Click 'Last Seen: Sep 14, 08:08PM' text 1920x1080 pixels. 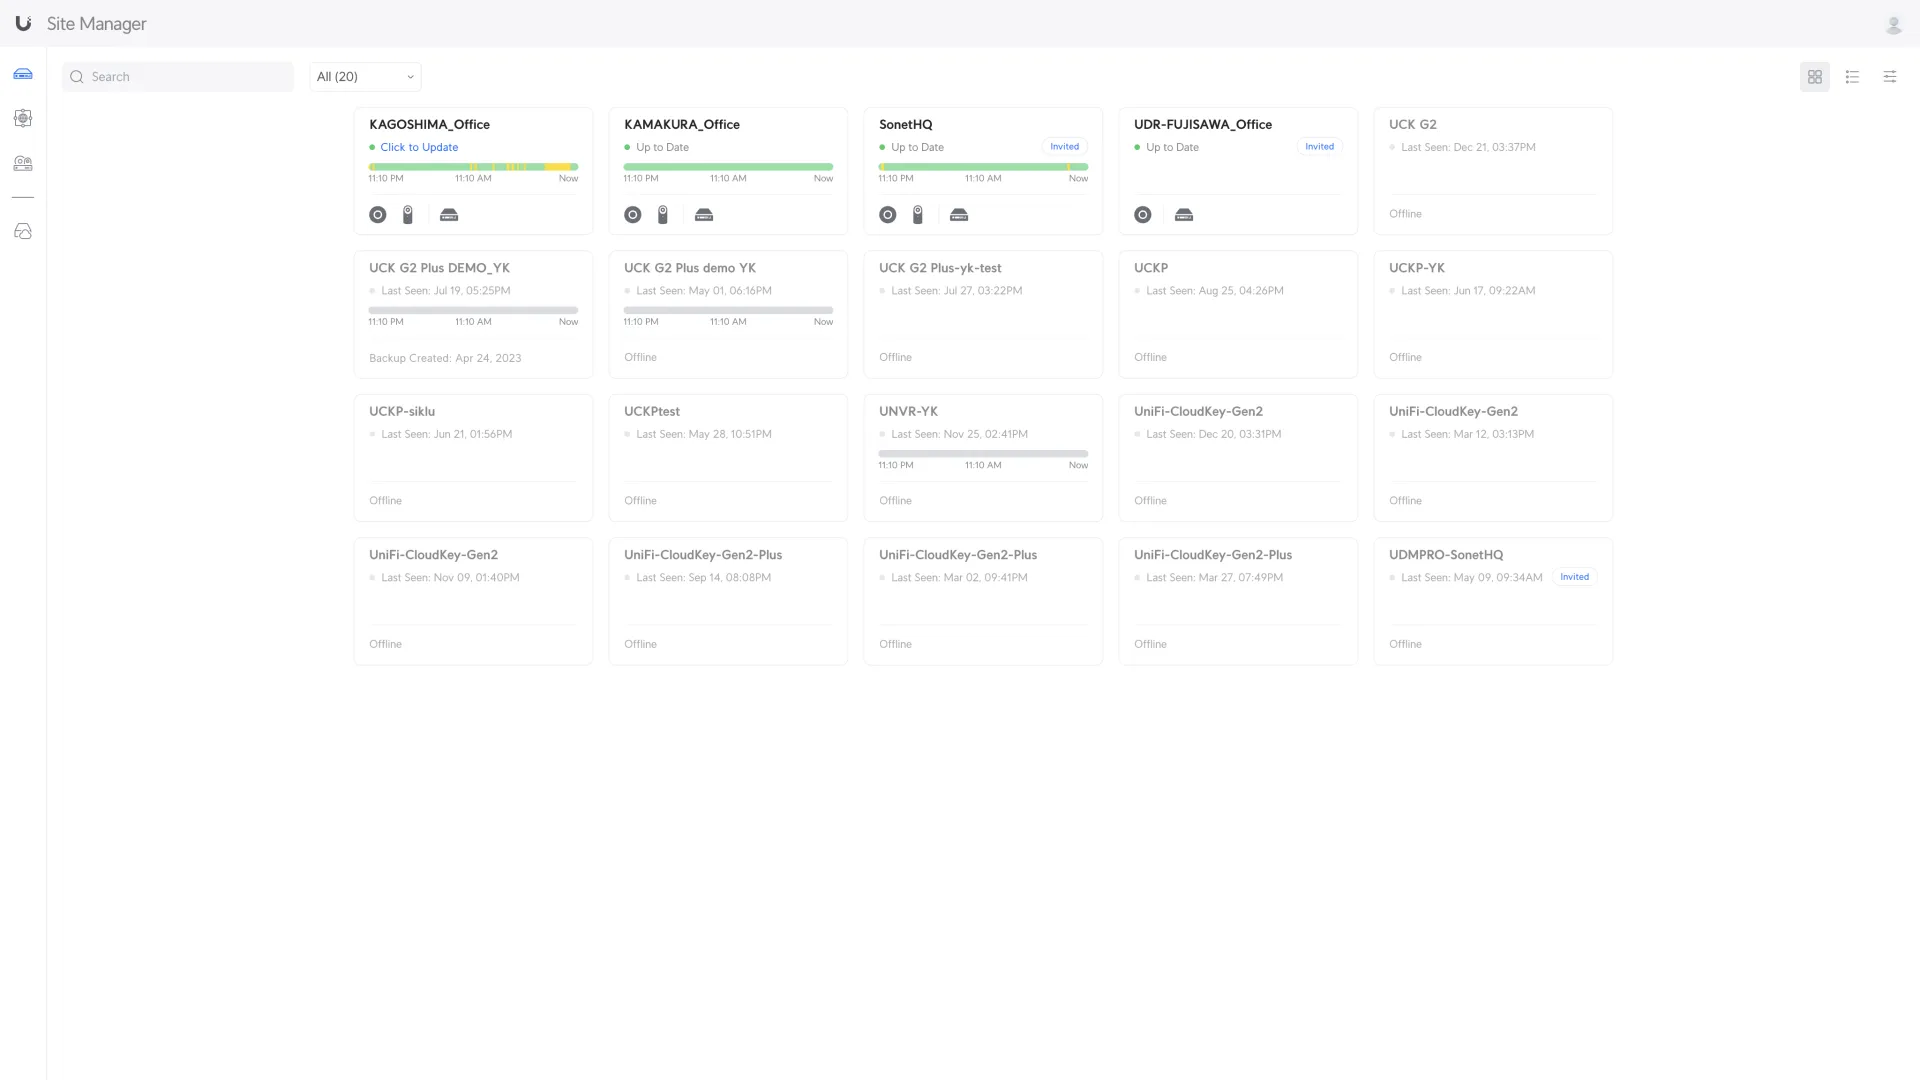703,578
